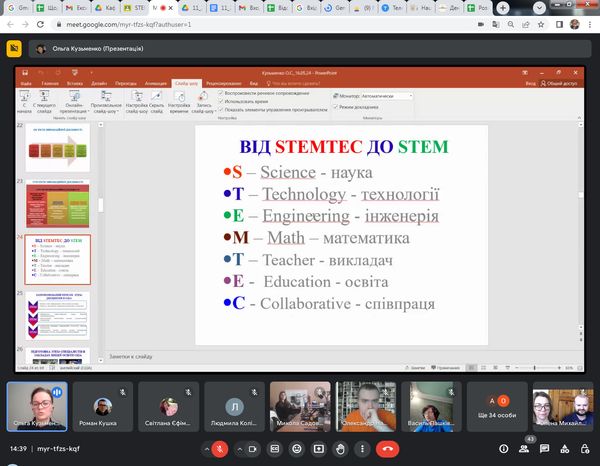Open the chat with everyone panel
This screenshot has width=600, height=466.
546,449
